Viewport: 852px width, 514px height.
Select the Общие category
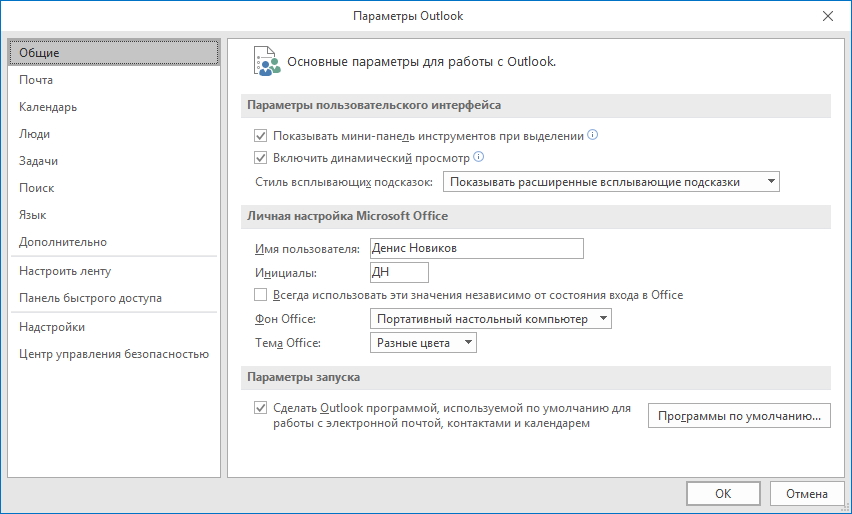pos(114,53)
